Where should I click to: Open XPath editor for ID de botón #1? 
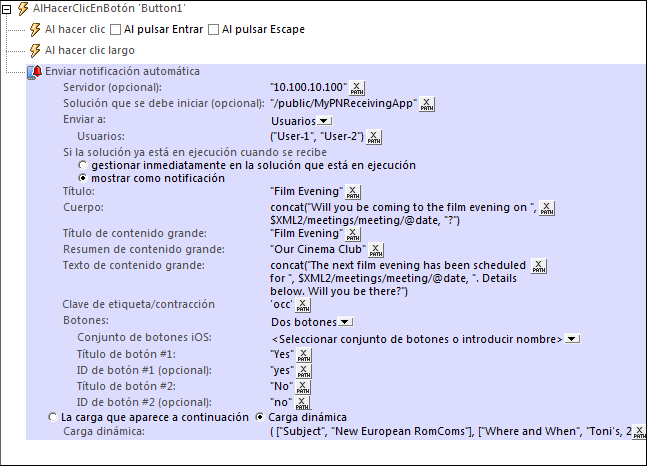[x=304, y=371]
